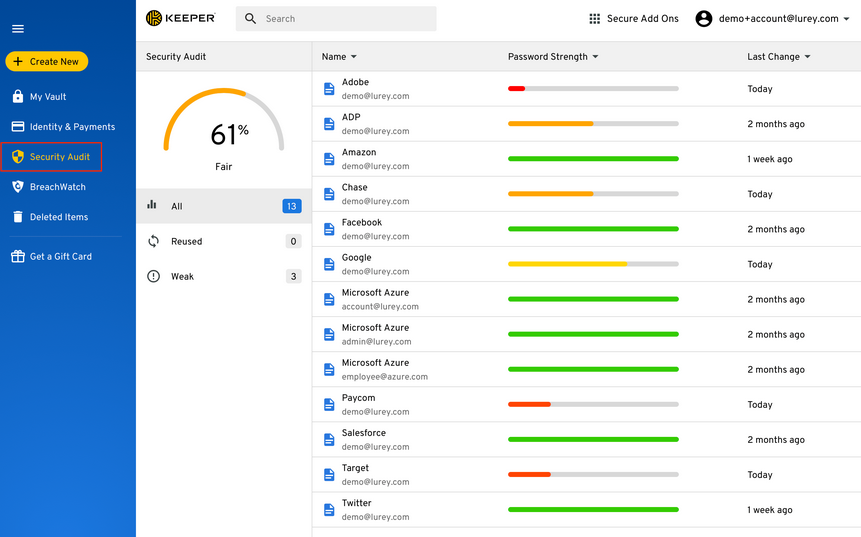Select Get a Gift Card
This screenshot has width=861, height=537.
pyautogui.click(x=60, y=256)
